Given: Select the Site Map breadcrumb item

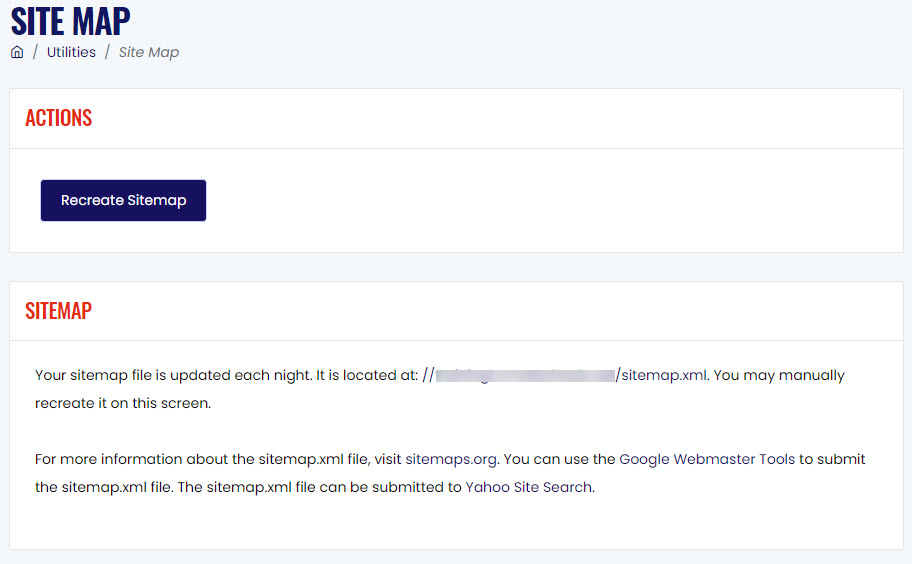Looking at the screenshot, I should point(149,52).
